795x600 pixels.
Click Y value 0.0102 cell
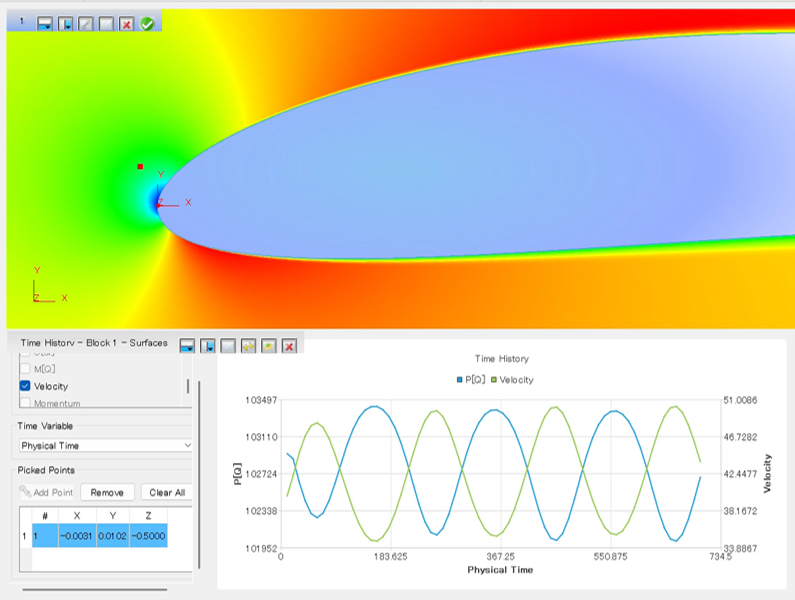[113, 536]
